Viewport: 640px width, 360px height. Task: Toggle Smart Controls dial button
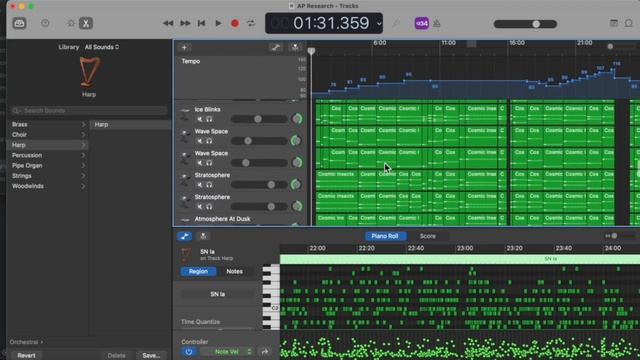(71, 23)
